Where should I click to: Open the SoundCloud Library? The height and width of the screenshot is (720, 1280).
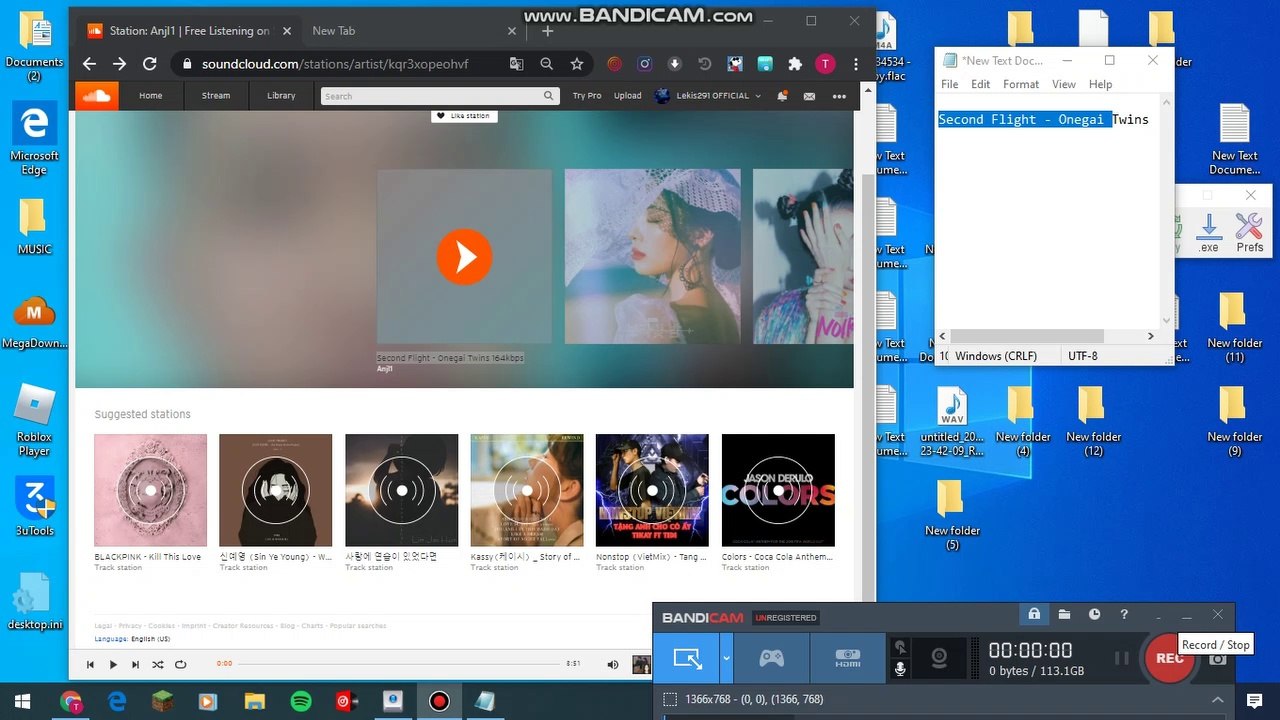click(281, 96)
